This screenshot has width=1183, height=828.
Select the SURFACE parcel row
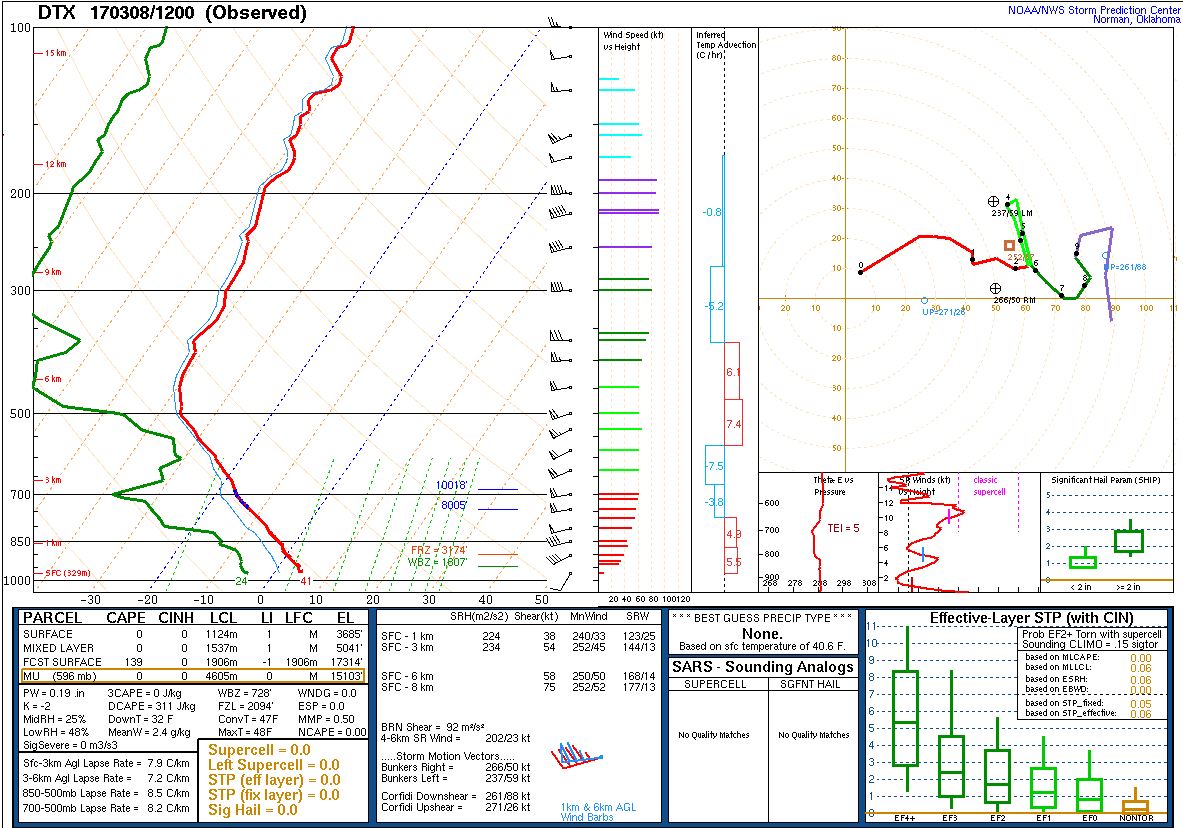(193, 635)
